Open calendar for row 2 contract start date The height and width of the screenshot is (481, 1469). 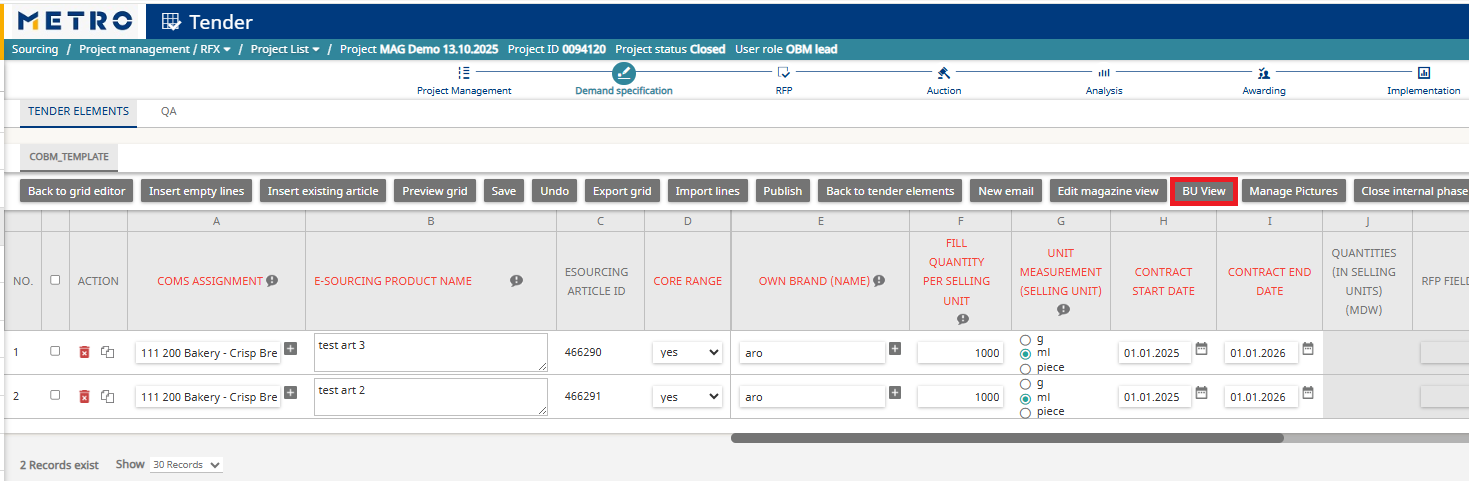pos(1202,394)
